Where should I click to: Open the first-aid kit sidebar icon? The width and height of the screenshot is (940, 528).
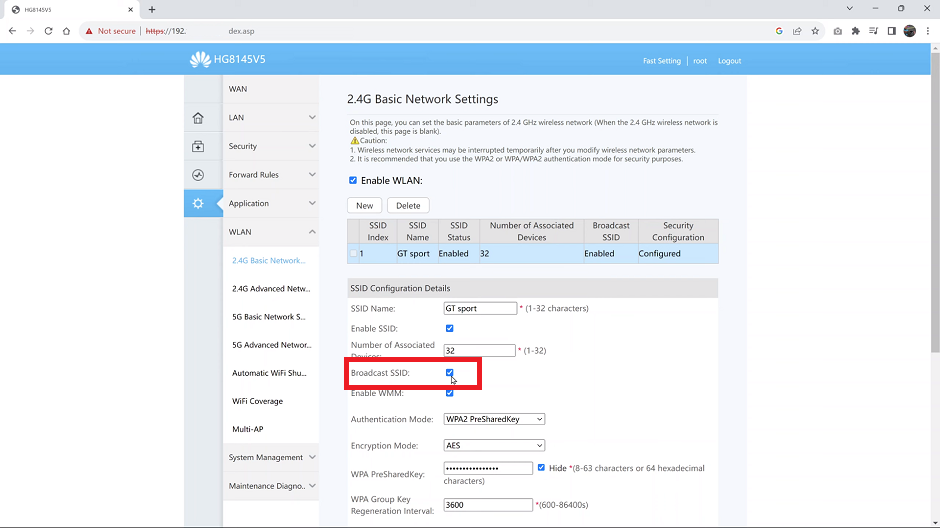198,146
